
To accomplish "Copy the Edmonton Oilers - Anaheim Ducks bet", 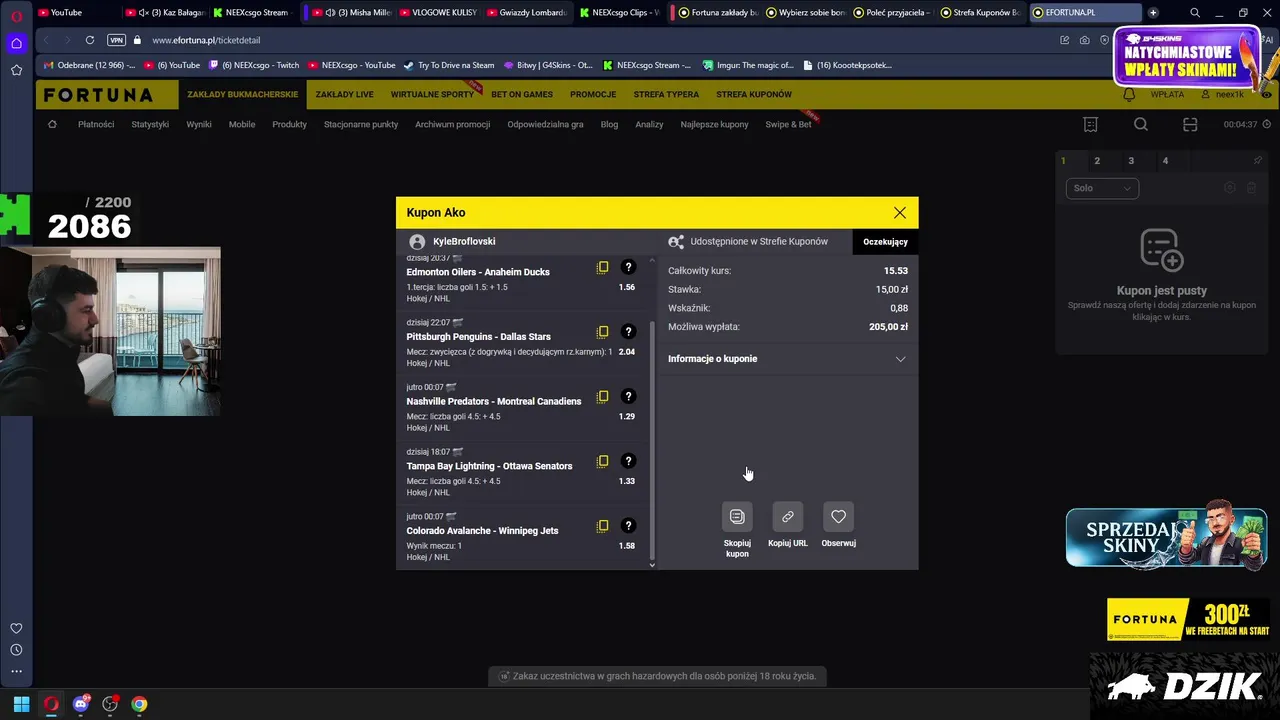I will coord(603,267).
